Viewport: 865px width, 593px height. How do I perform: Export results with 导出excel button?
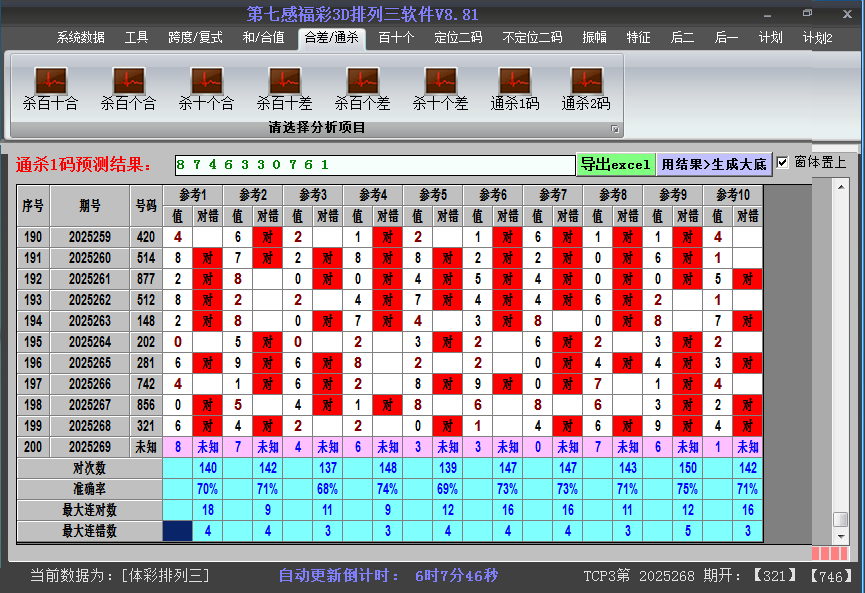click(x=615, y=164)
